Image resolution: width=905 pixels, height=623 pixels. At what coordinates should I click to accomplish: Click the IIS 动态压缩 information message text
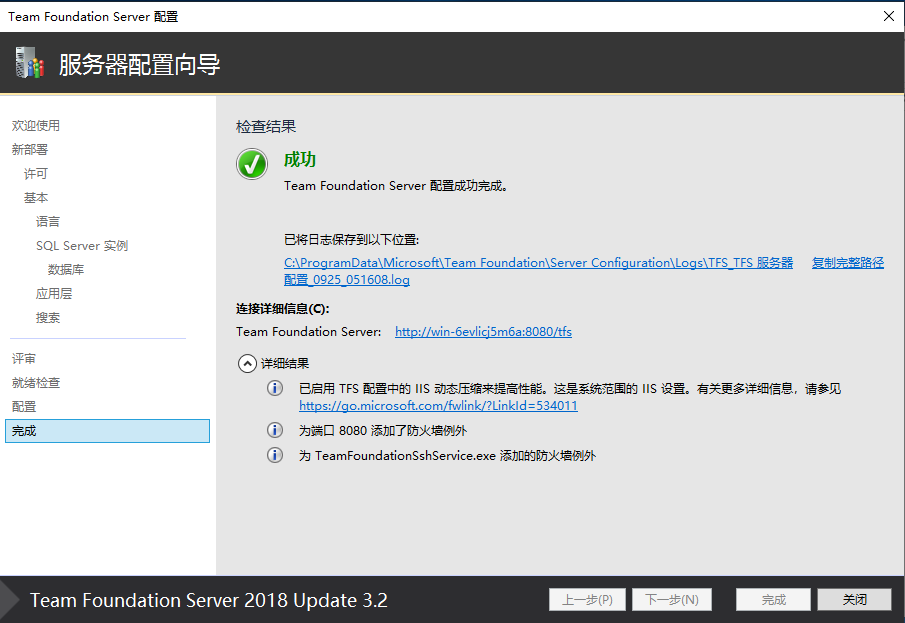pos(570,389)
